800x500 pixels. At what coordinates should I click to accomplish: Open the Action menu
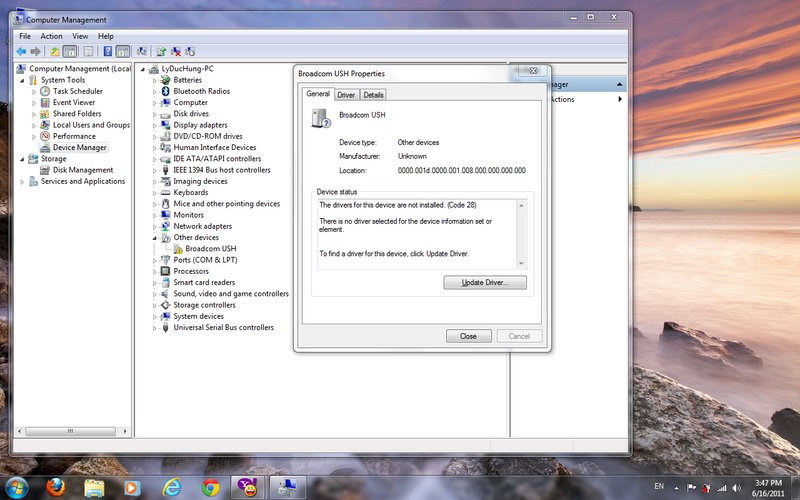pos(51,36)
